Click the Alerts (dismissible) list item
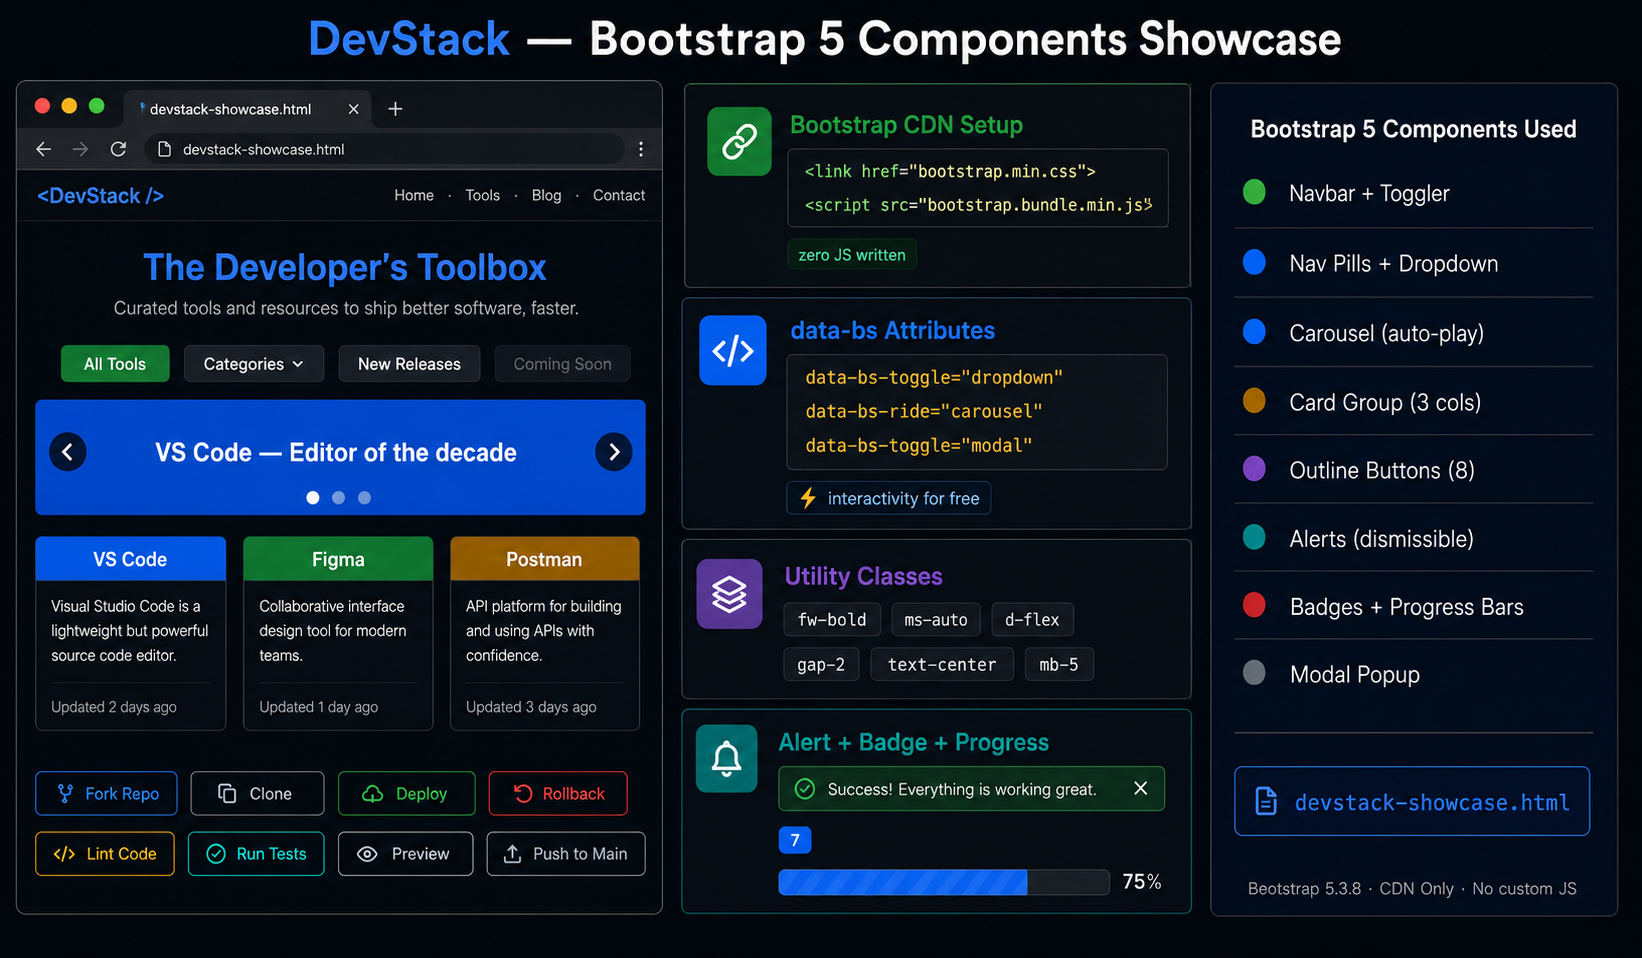This screenshot has width=1642, height=958. tap(1413, 538)
